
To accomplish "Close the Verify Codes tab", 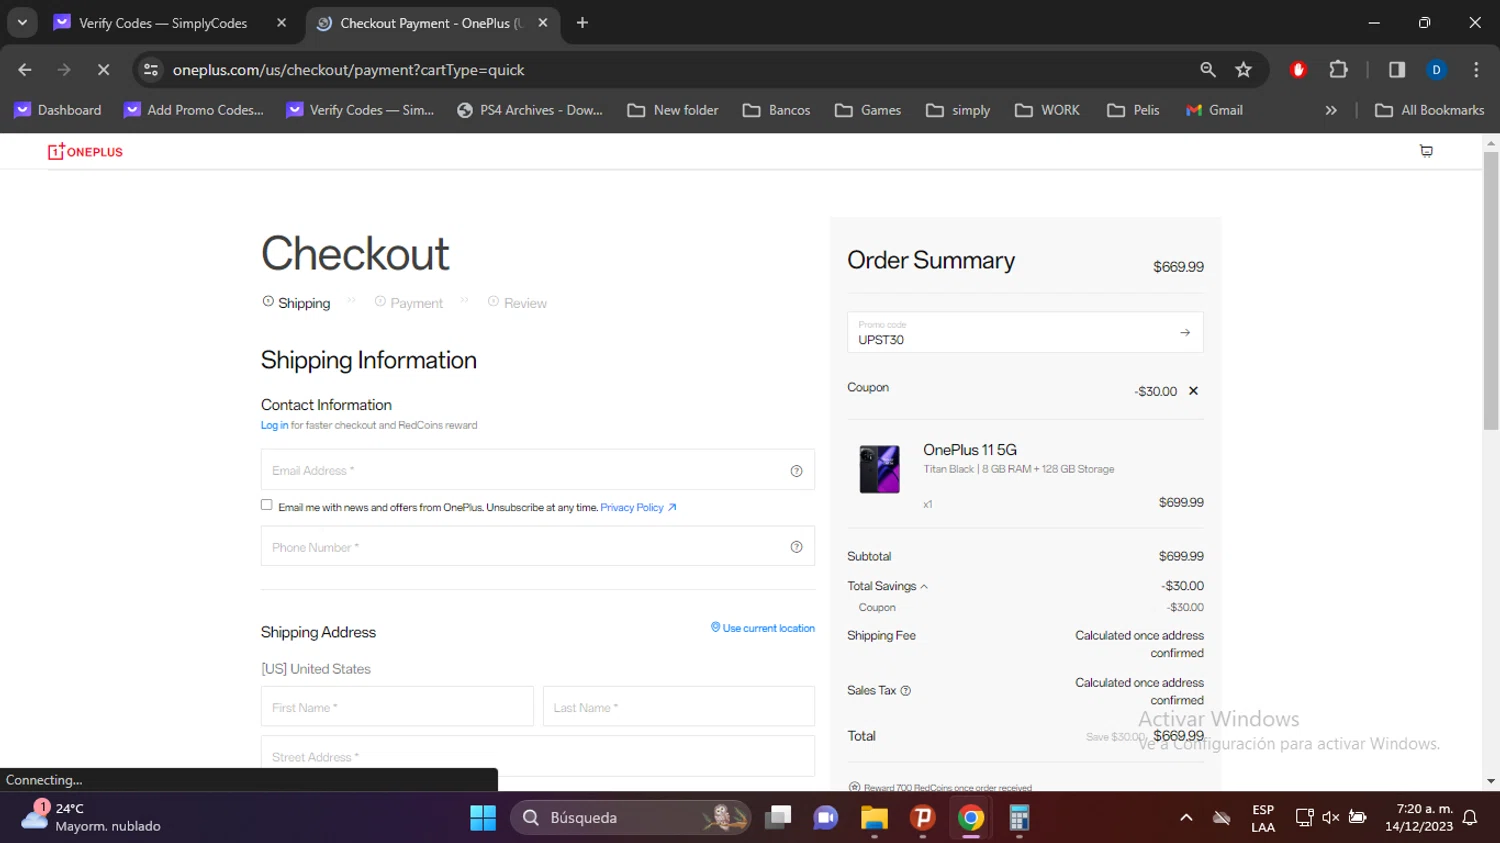I will click(281, 23).
